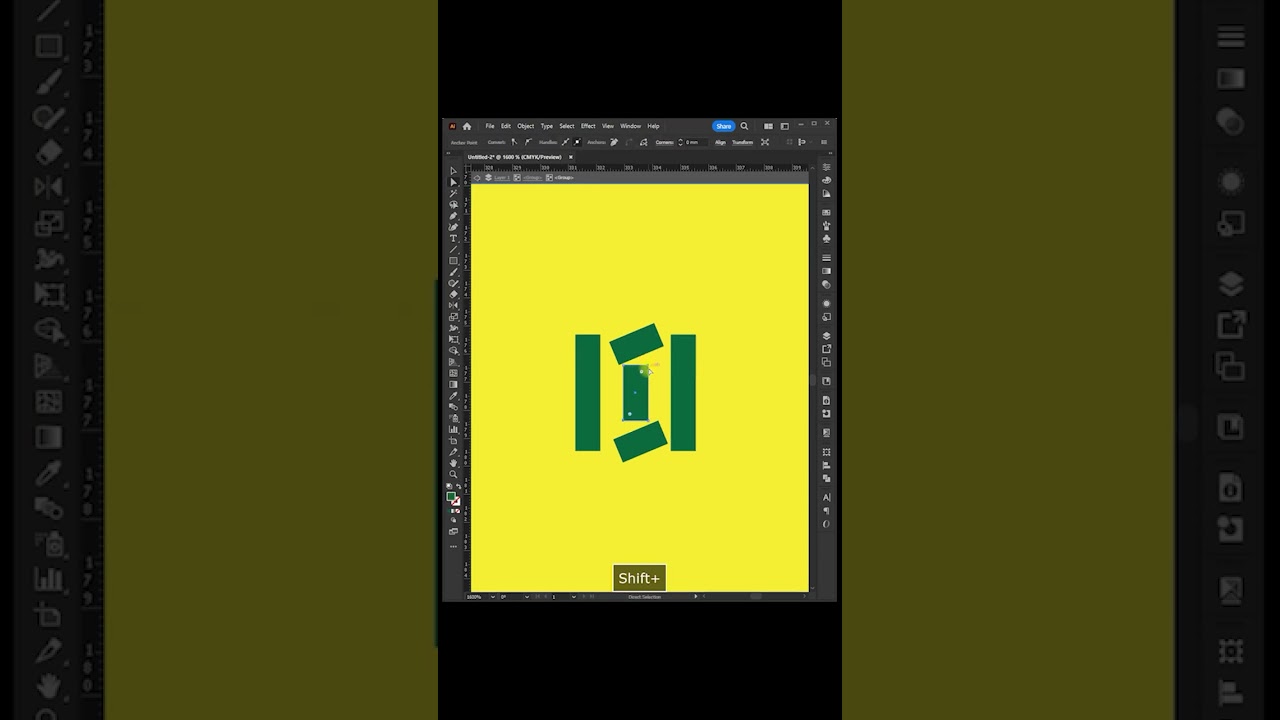This screenshot has width=1280, height=720.
Task: Pick the Hand tool
Action: pos(453,463)
